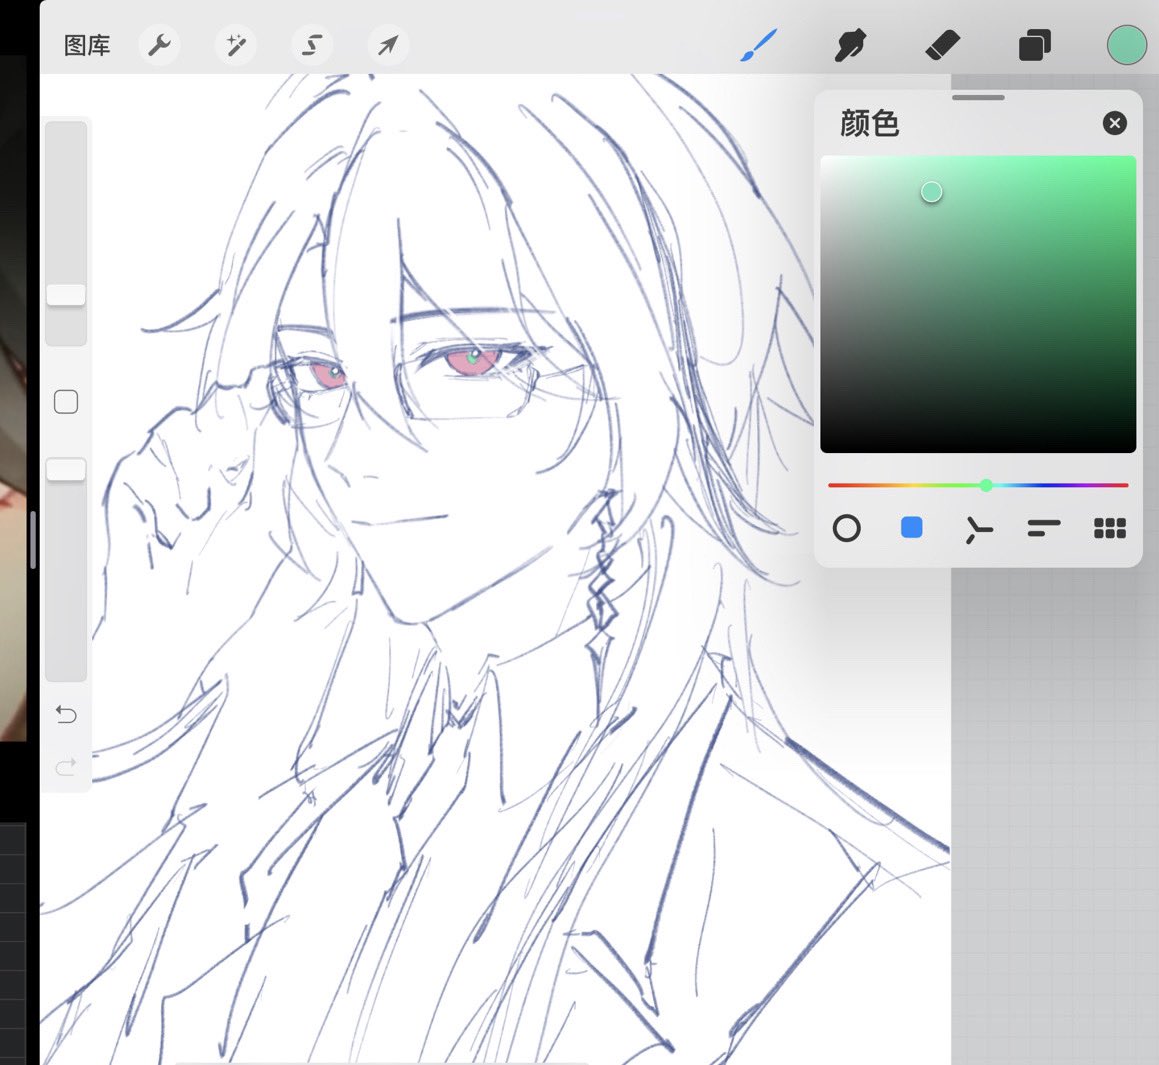The width and height of the screenshot is (1159, 1065).
Task: Switch to the Harmony color mode
Action: [x=978, y=529]
